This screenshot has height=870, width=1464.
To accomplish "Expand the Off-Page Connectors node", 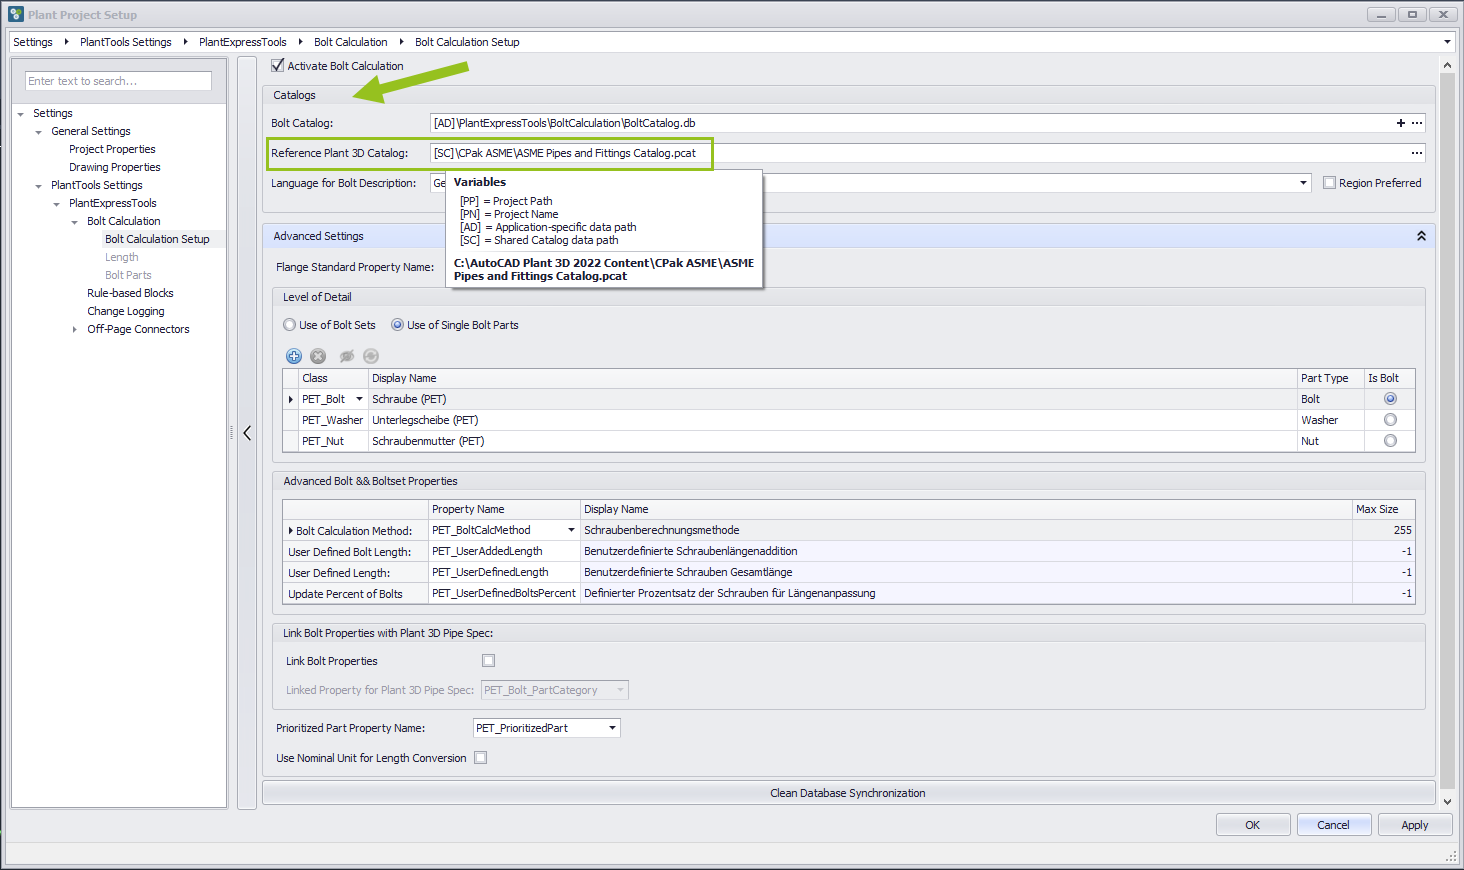I will 75,329.
